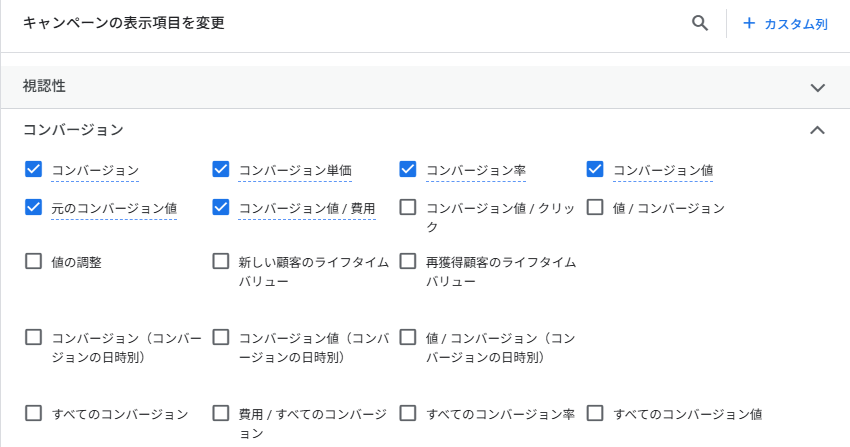Check the すべてのコンバージョン checkbox

33,413
